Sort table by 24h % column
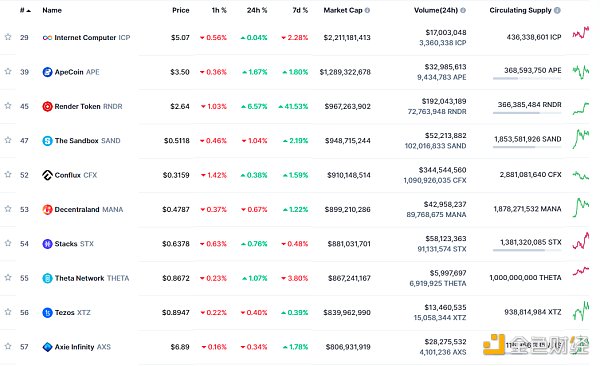The width and height of the screenshot is (600, 366). click(x=257, y=10)
